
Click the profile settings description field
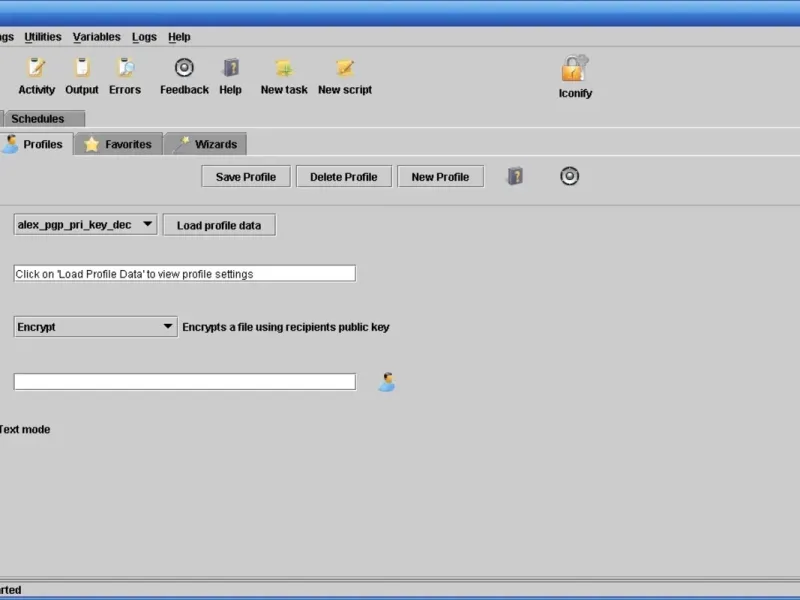pos(185,273)
